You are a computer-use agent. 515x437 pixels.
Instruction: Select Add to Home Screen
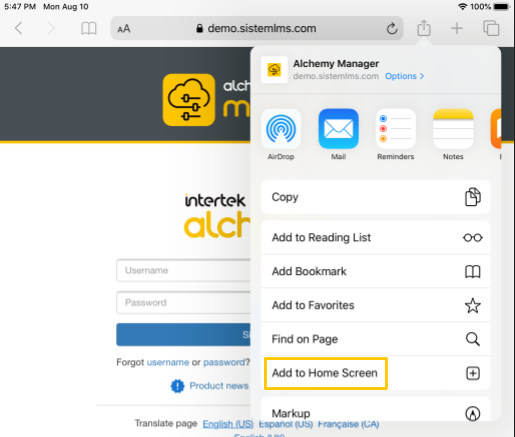pos(376,373)
